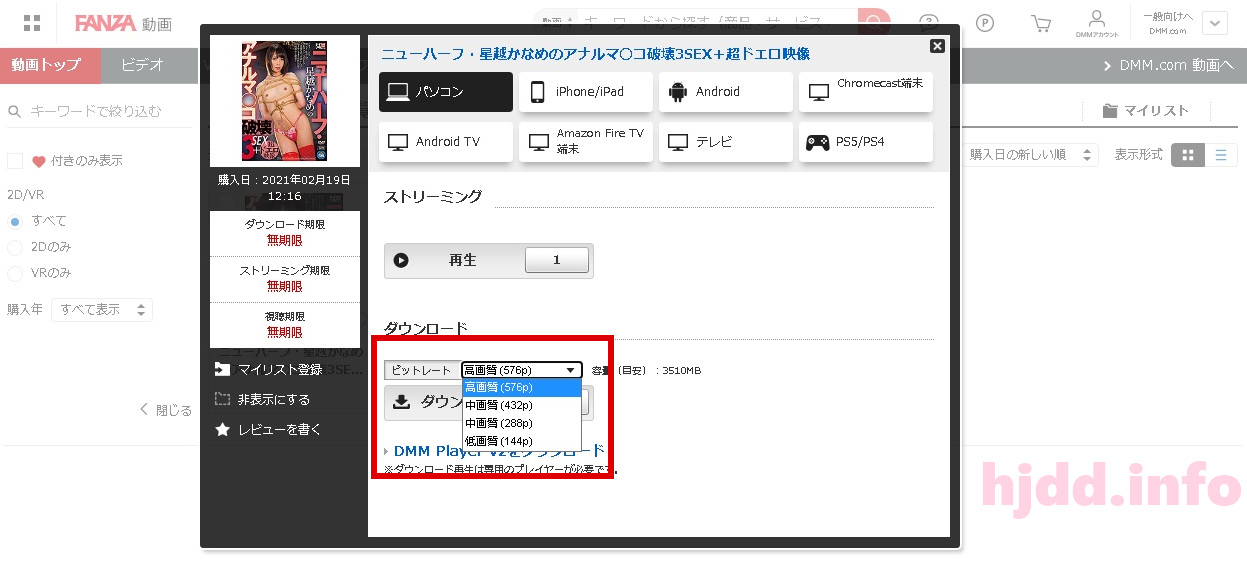The width and height of the screenshot is (1247, 567).
Task: Select the PS5/PS4 device tab
Action: coord(866,142)
